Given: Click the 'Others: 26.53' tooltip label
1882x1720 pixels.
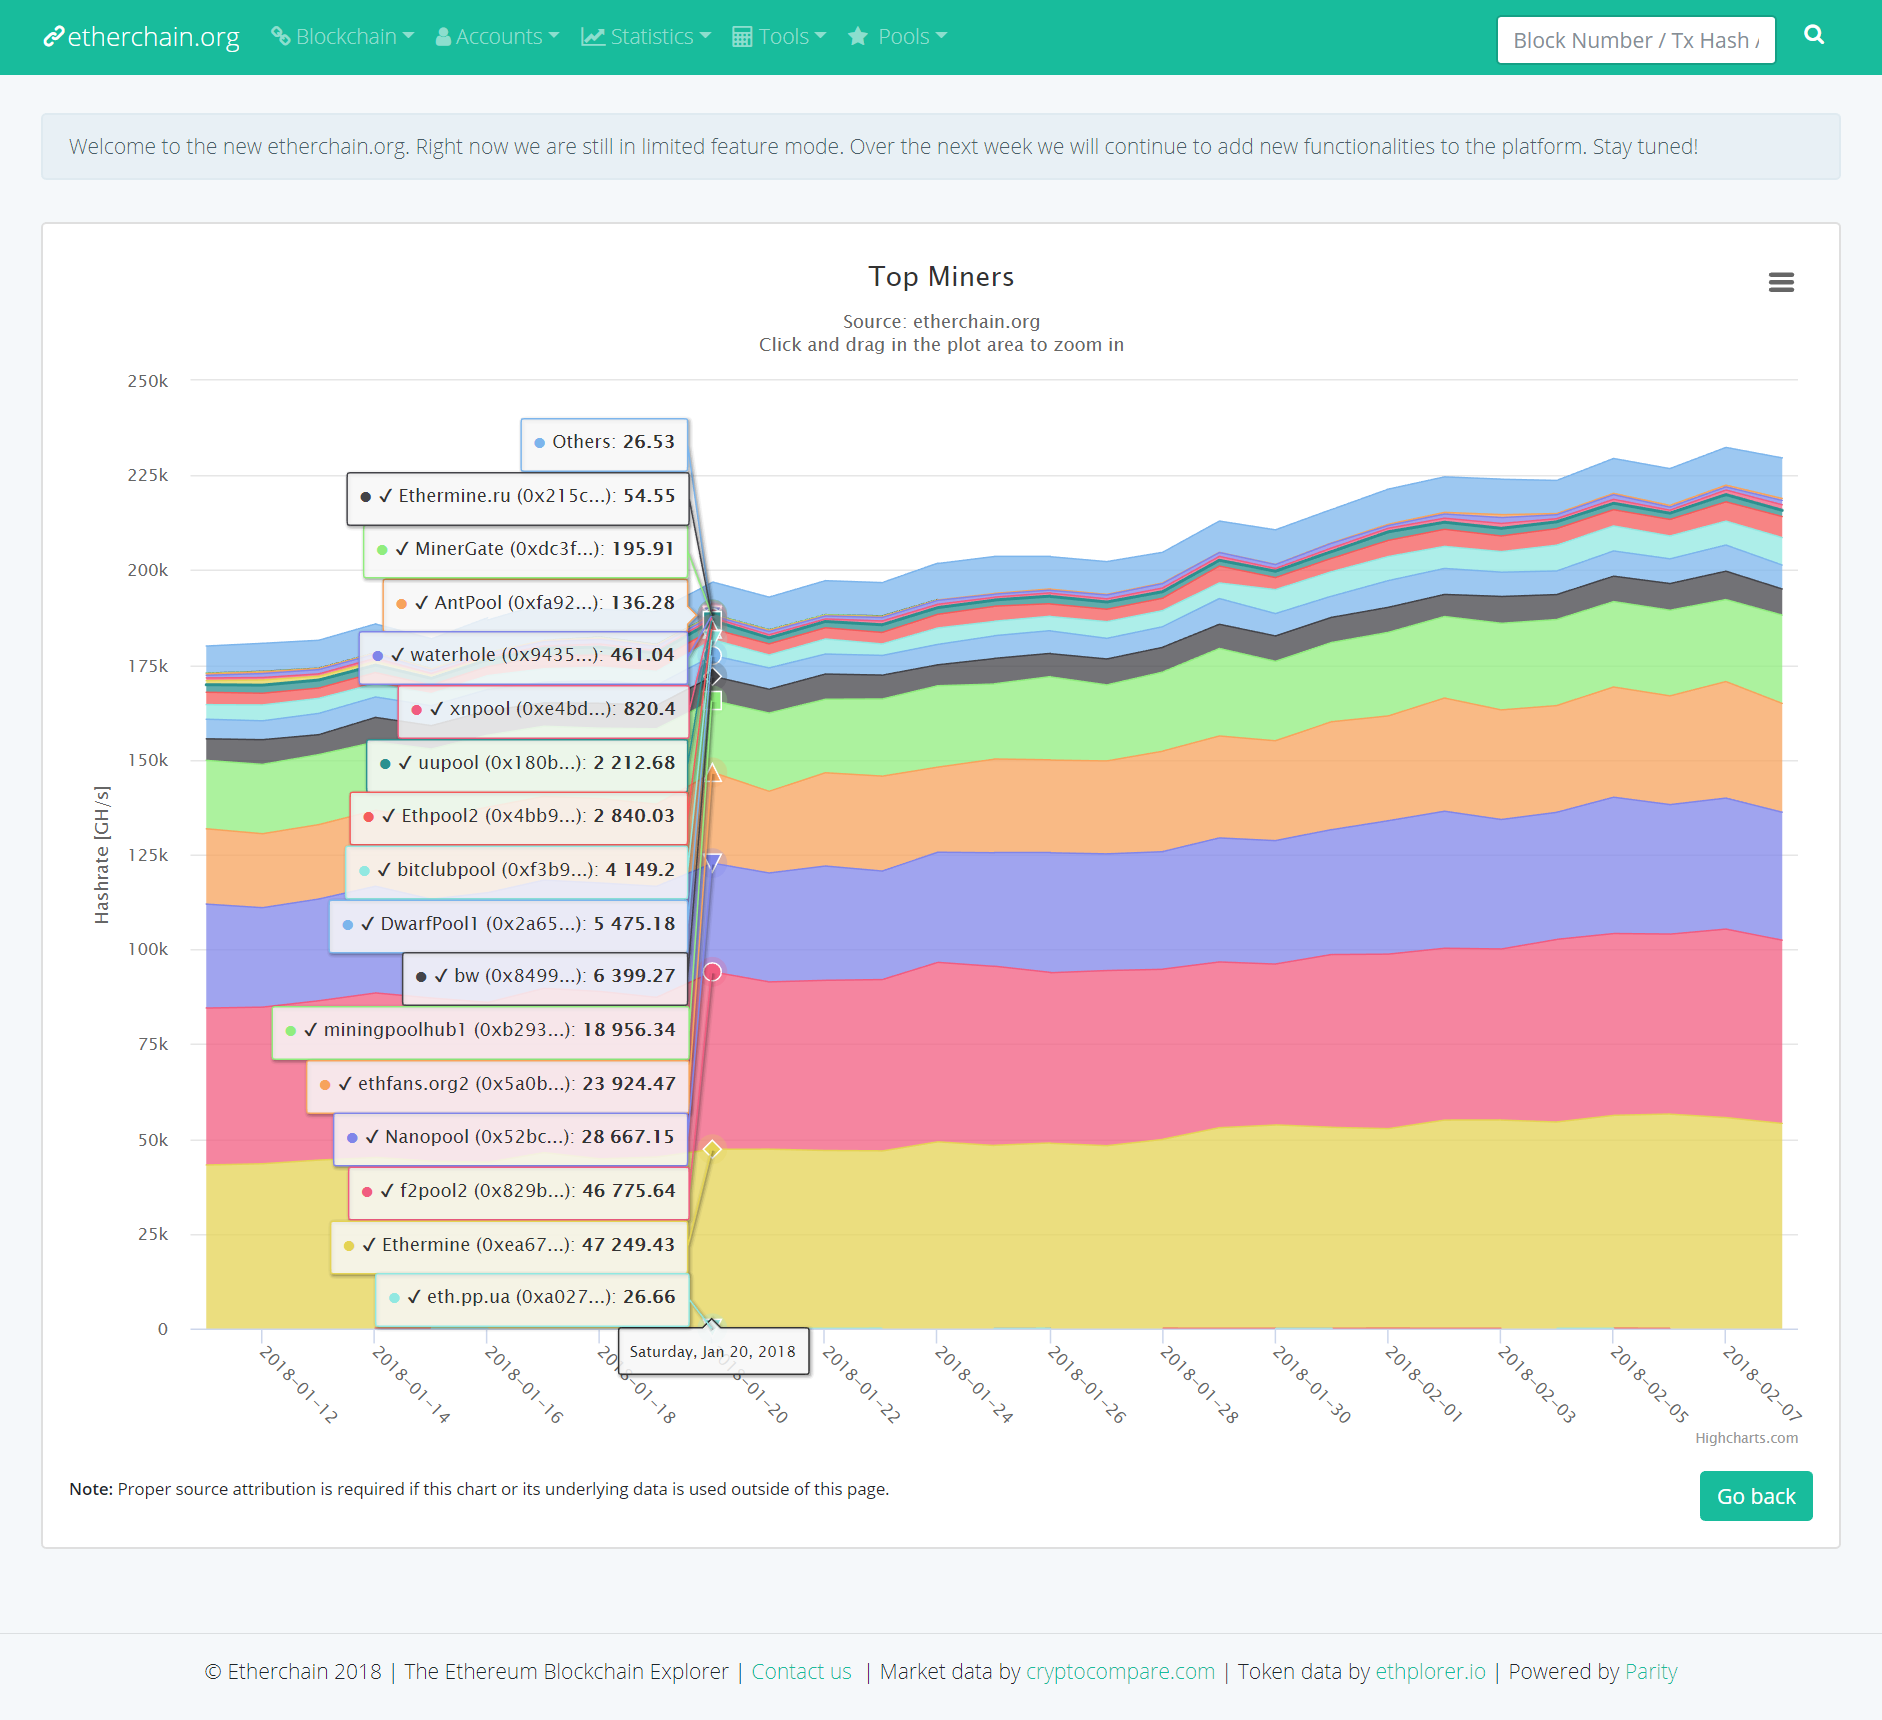Looking at the screenshot, I should point(604,443).
